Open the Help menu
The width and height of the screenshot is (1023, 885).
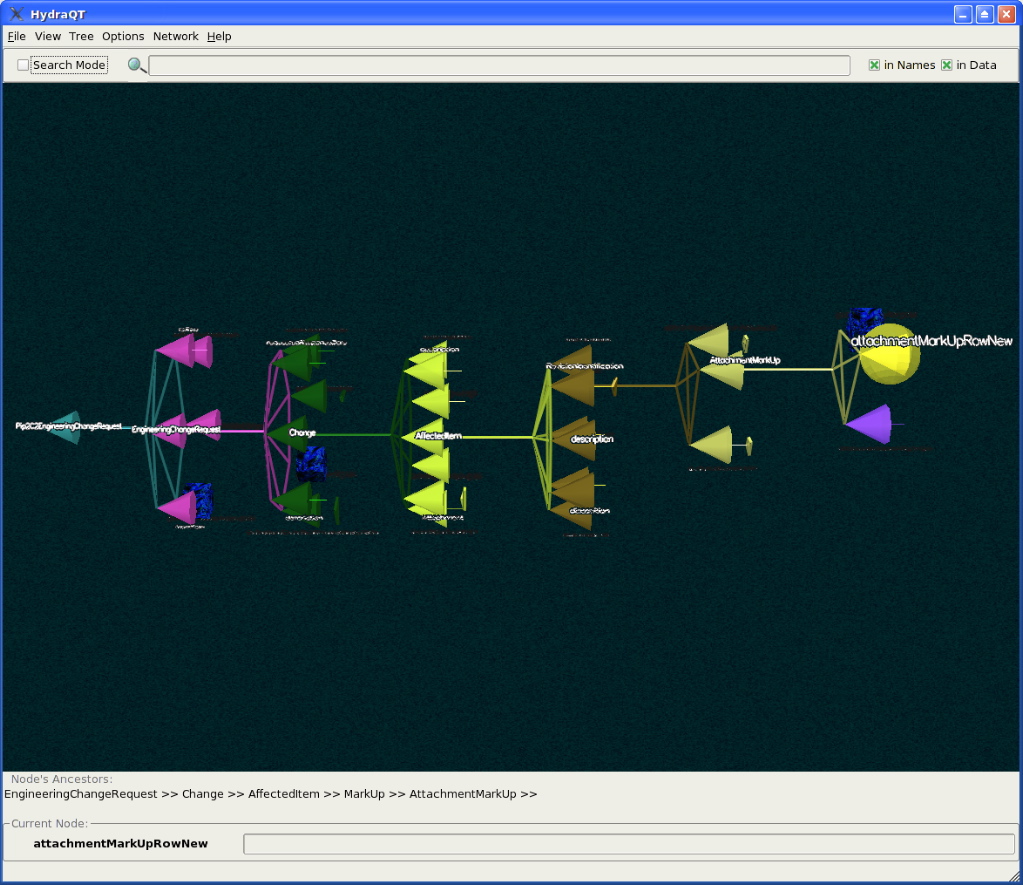click(219, 37)
